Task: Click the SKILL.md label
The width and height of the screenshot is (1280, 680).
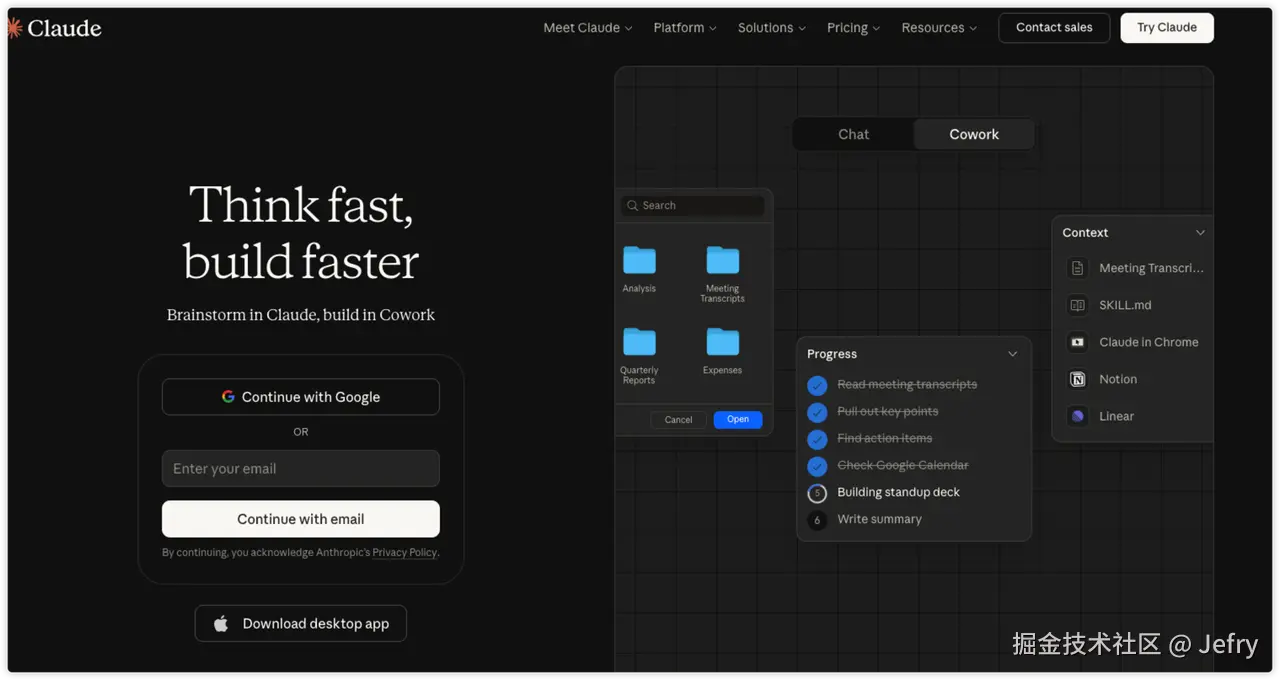Action: point(1125,305)
